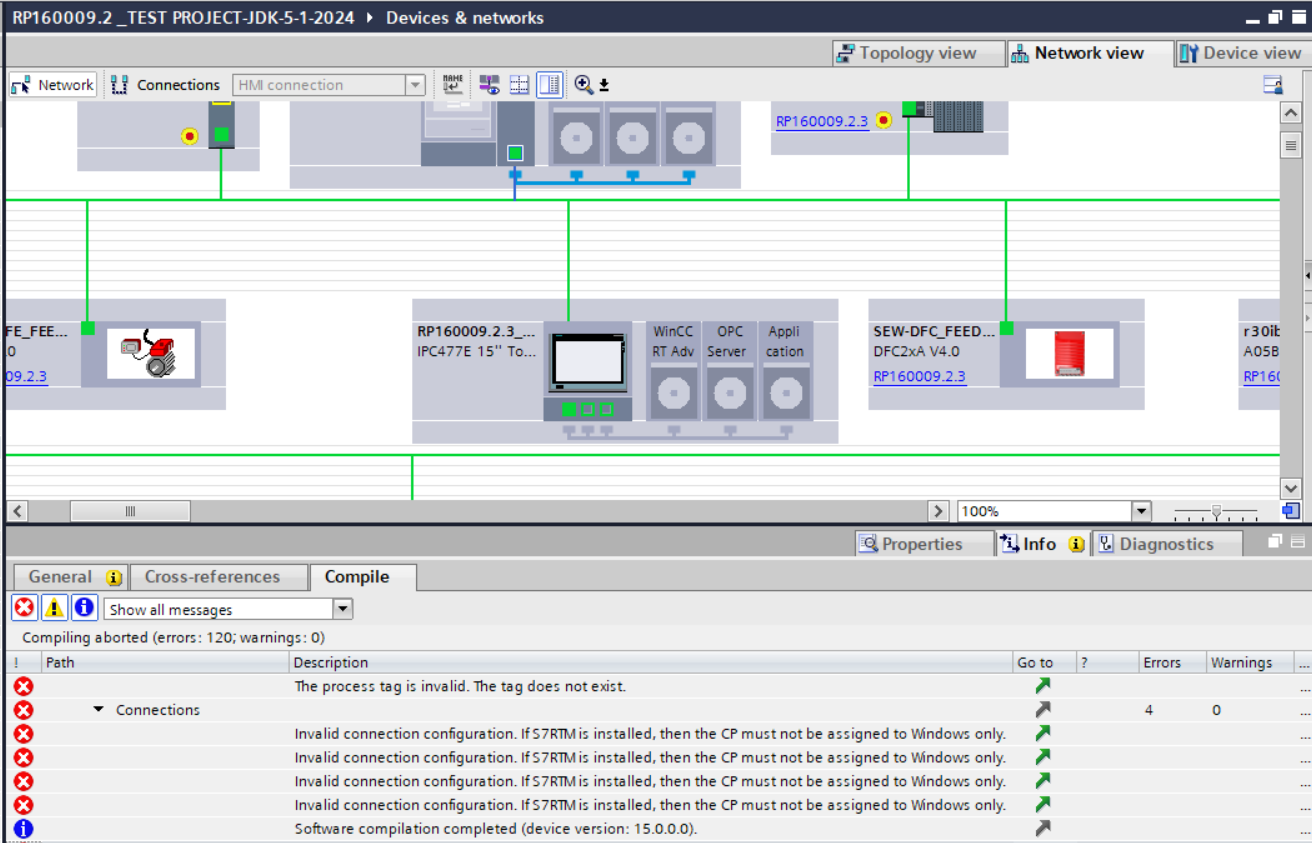Switch to the Topology view tab

pyautogui.click(x=906, y=53)
